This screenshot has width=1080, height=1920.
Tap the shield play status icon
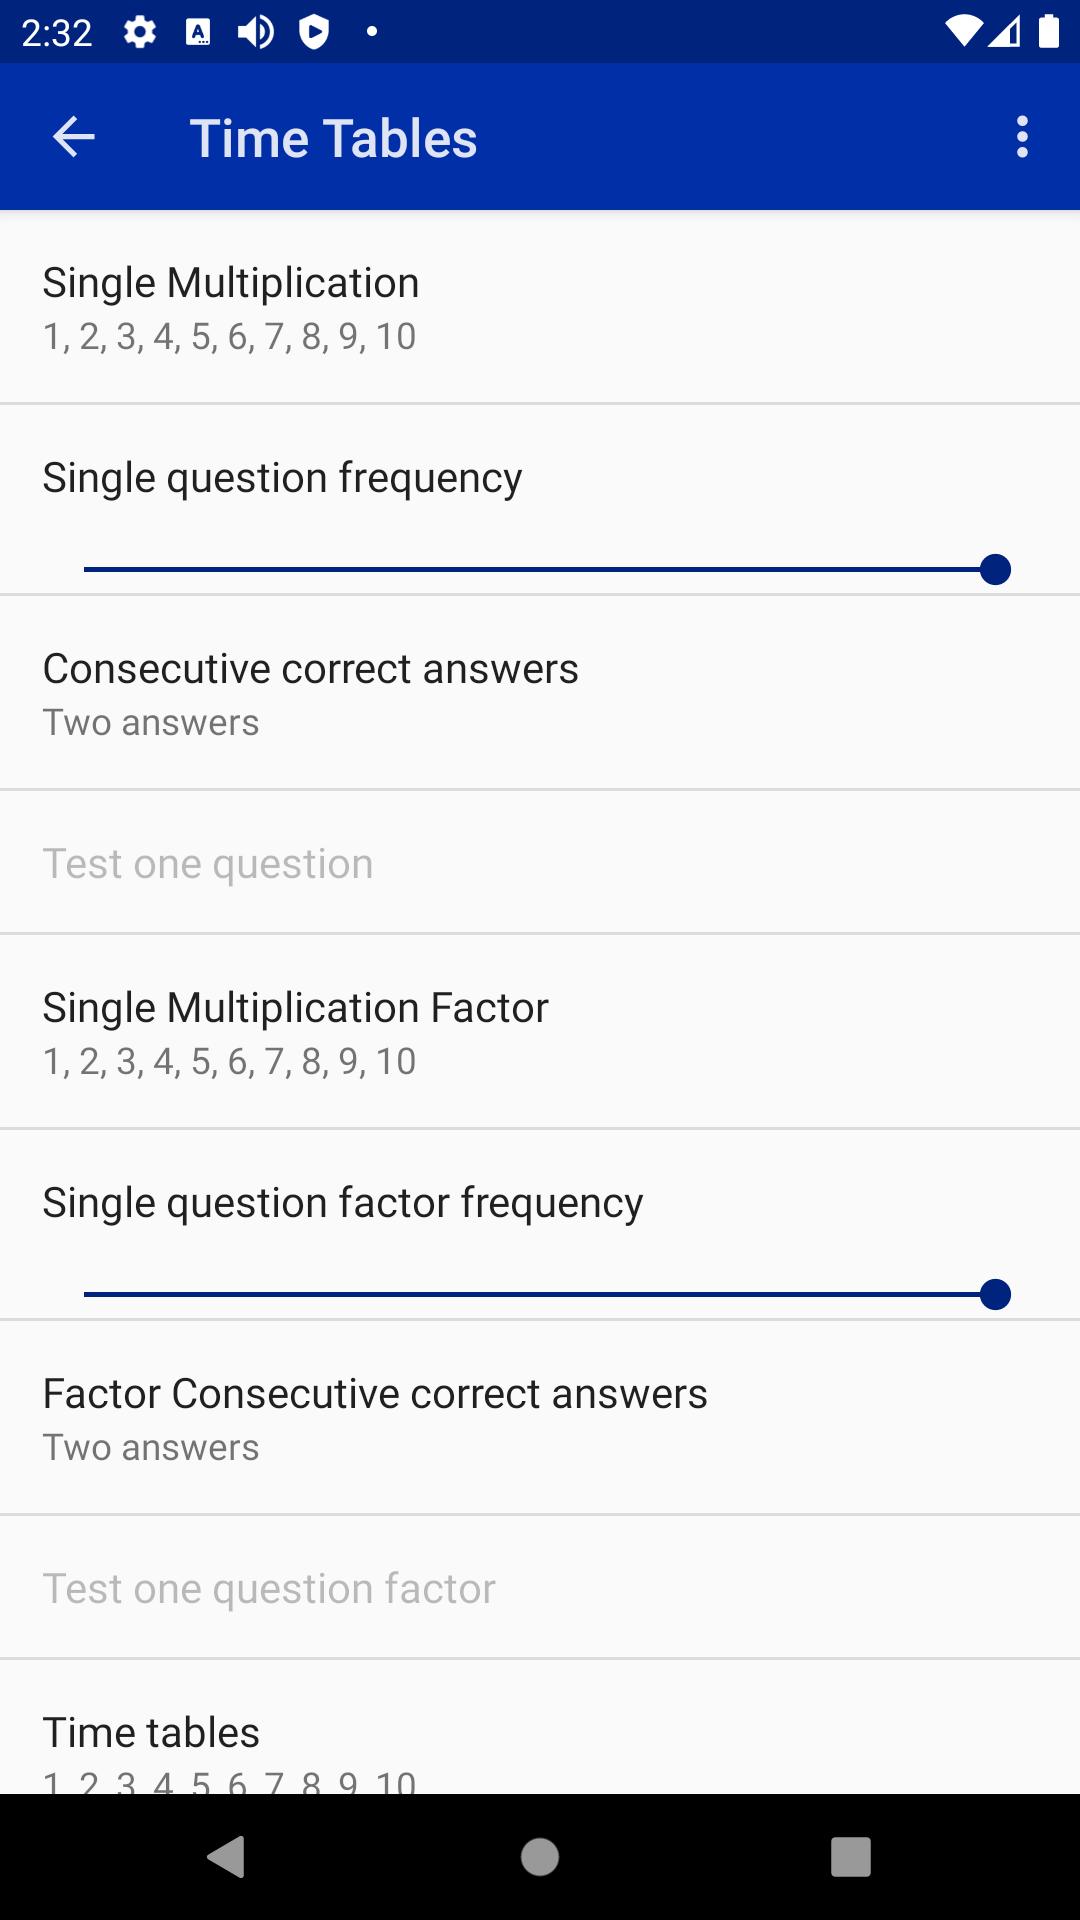click(314, 32)
